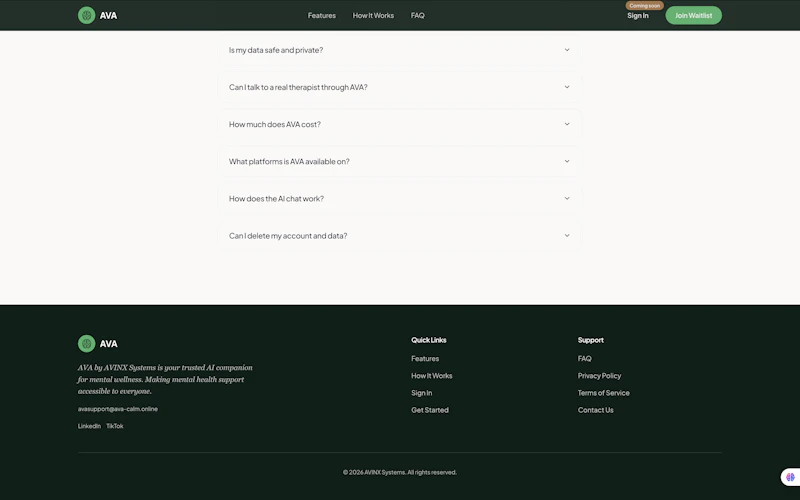This screenshot has width=800, height=500.
Task: Expand chevron for 'How much does AVA cost?'
Action: click(567, 124)
